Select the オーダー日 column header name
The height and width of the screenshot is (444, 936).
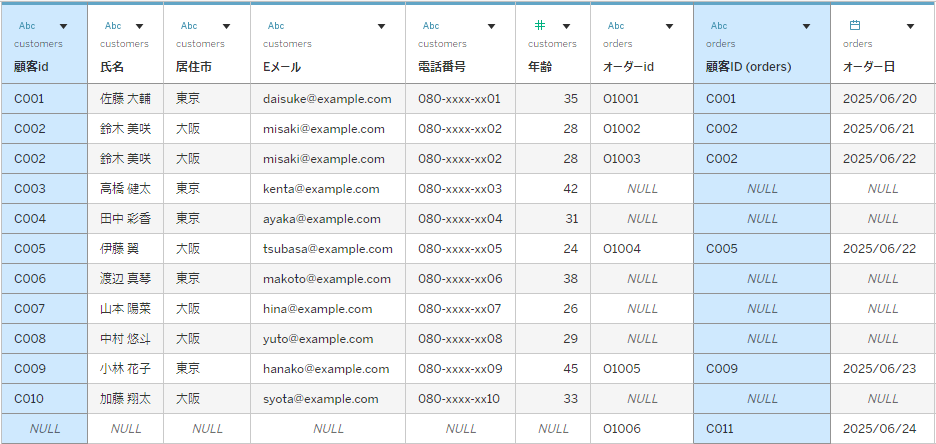point(869,67)
